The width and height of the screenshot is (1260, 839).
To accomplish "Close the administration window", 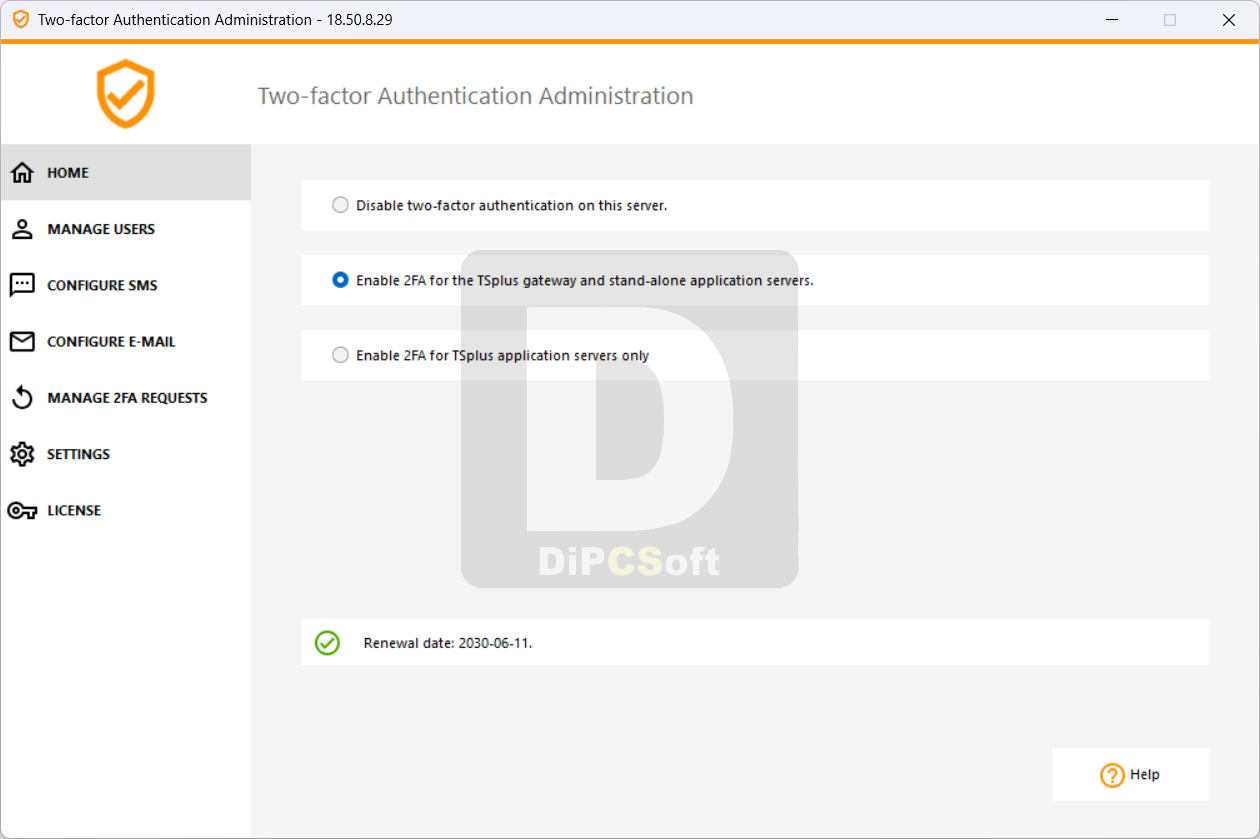I will [1229, 20].
